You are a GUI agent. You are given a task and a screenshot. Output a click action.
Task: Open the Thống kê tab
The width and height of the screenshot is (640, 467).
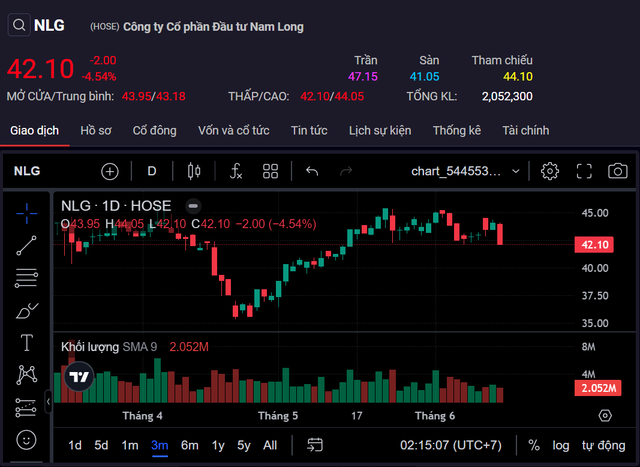[457, 131]
